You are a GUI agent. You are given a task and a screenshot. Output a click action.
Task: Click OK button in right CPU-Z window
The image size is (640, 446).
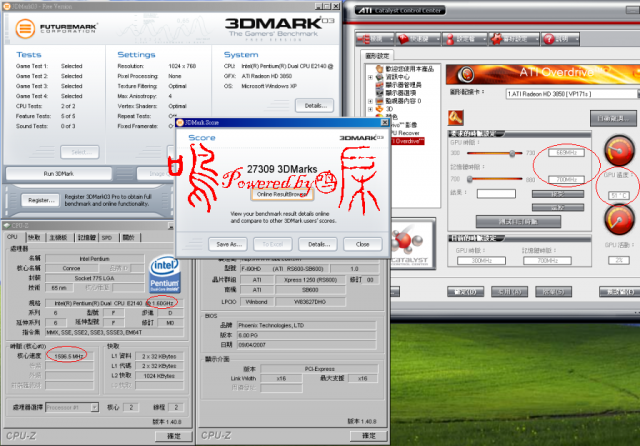pos(369,436)
